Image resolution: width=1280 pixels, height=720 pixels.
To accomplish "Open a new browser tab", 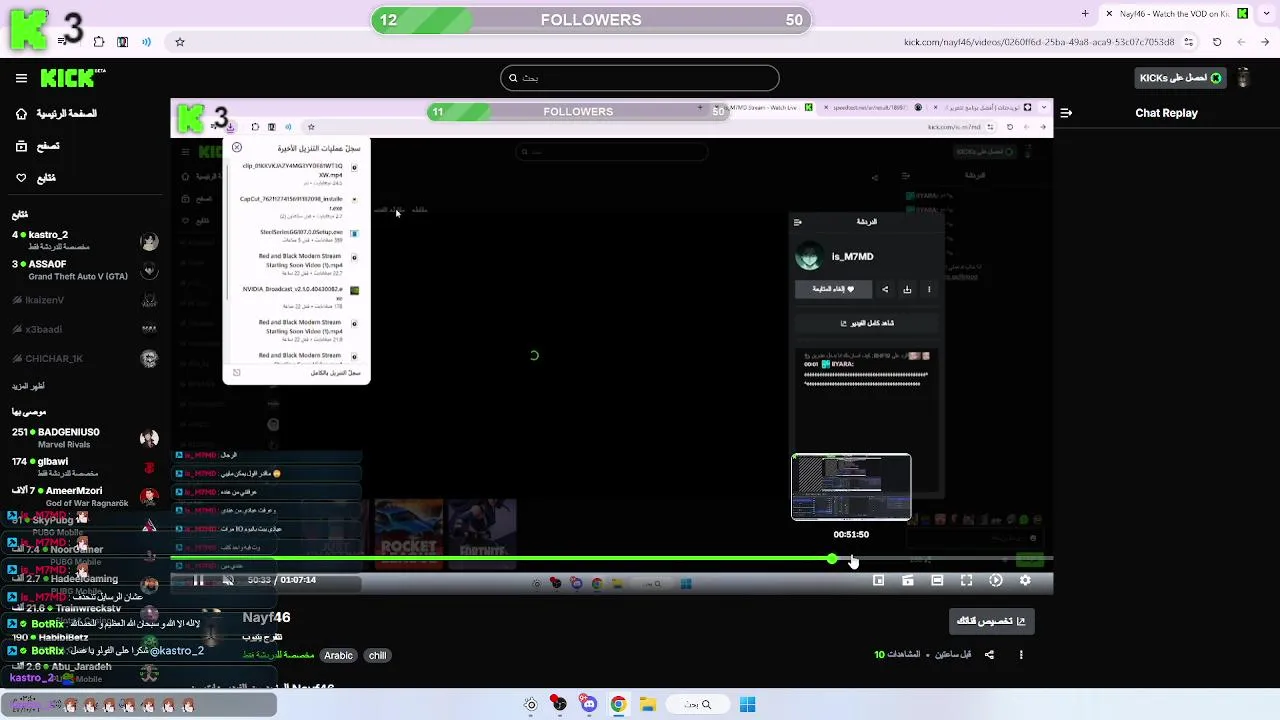I will (x=1085, y=14).
